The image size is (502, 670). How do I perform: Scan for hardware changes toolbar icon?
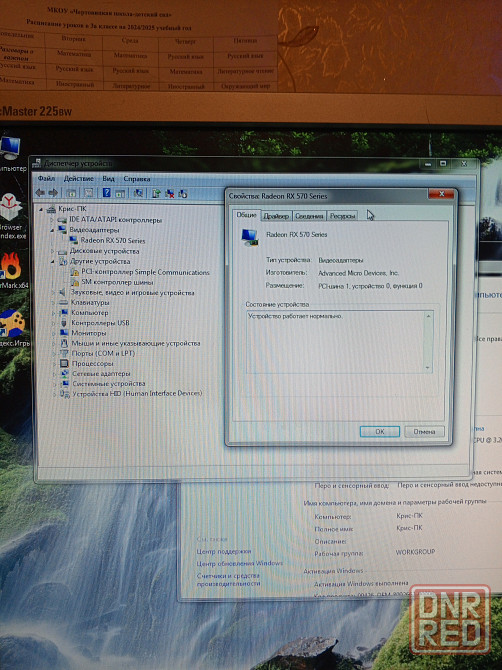pyautogui.click(x=138, y=194)
